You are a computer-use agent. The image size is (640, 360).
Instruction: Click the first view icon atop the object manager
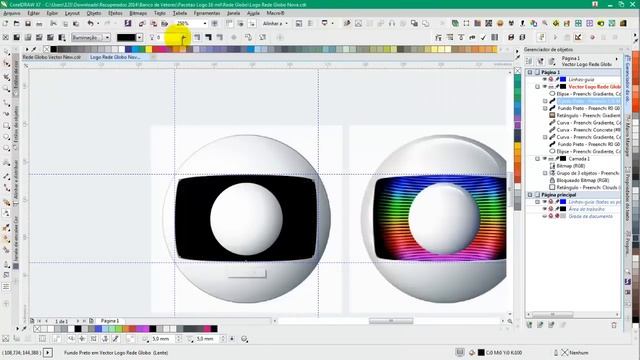[x=529, y=62]
